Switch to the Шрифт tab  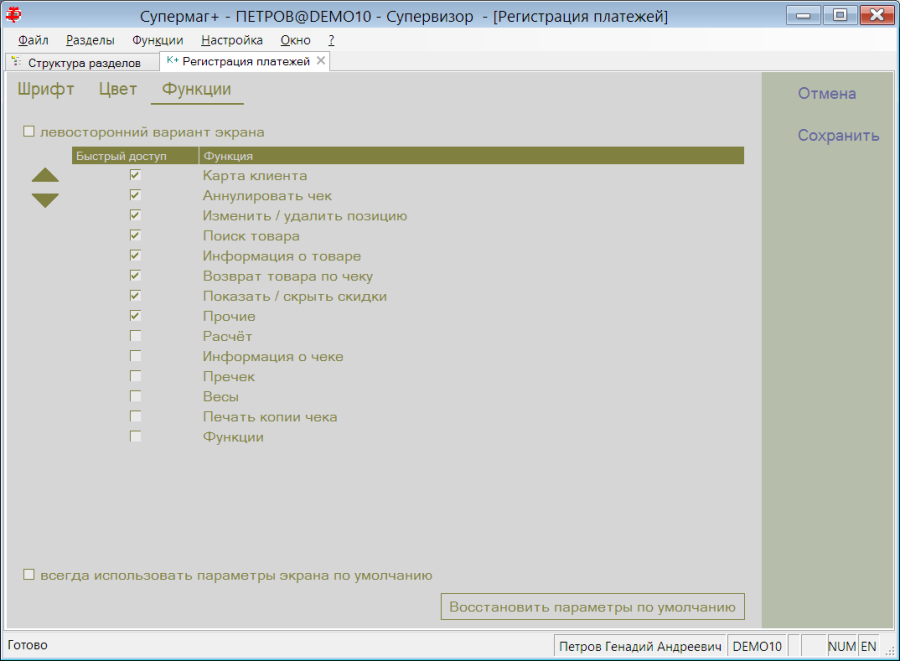coord(46,90)
